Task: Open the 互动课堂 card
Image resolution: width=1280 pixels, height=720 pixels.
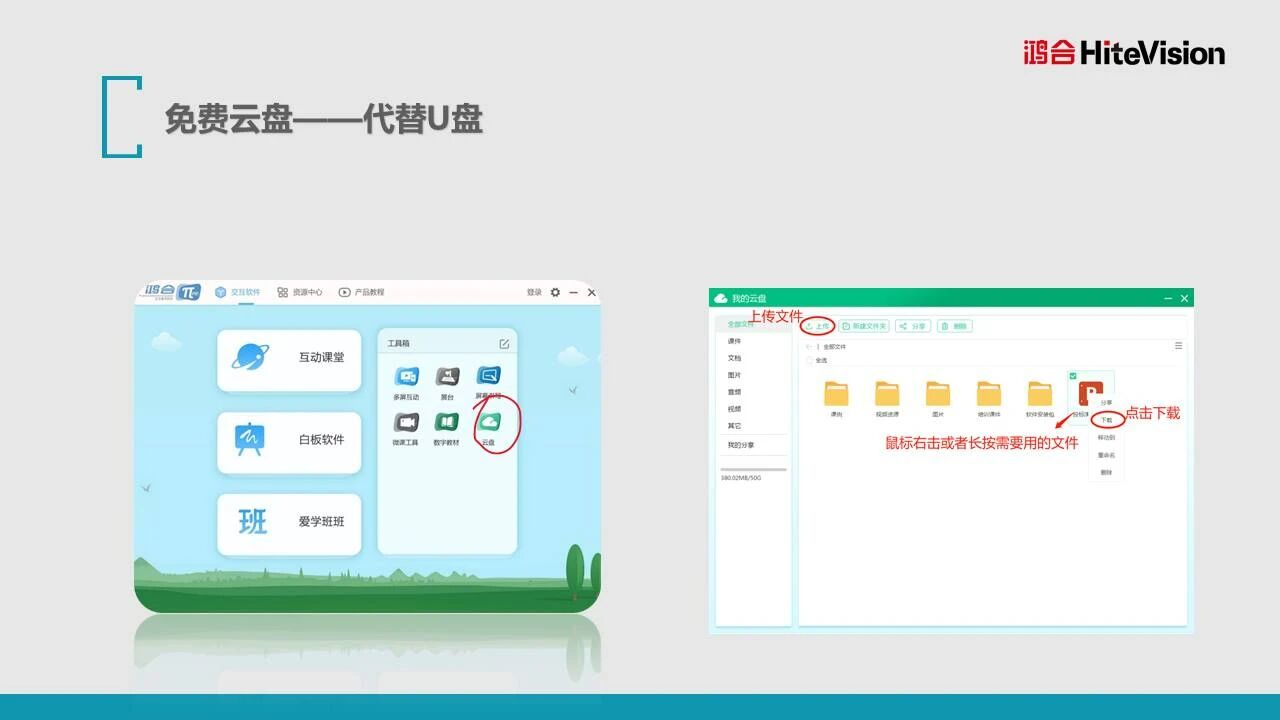Action: [x=289, y=358]
